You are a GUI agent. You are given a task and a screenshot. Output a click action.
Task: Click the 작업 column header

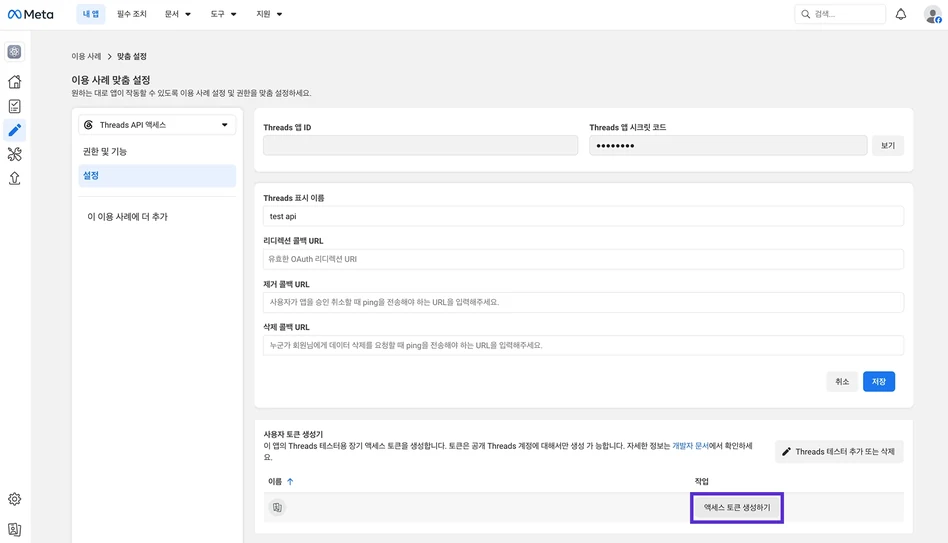(701, 481)
